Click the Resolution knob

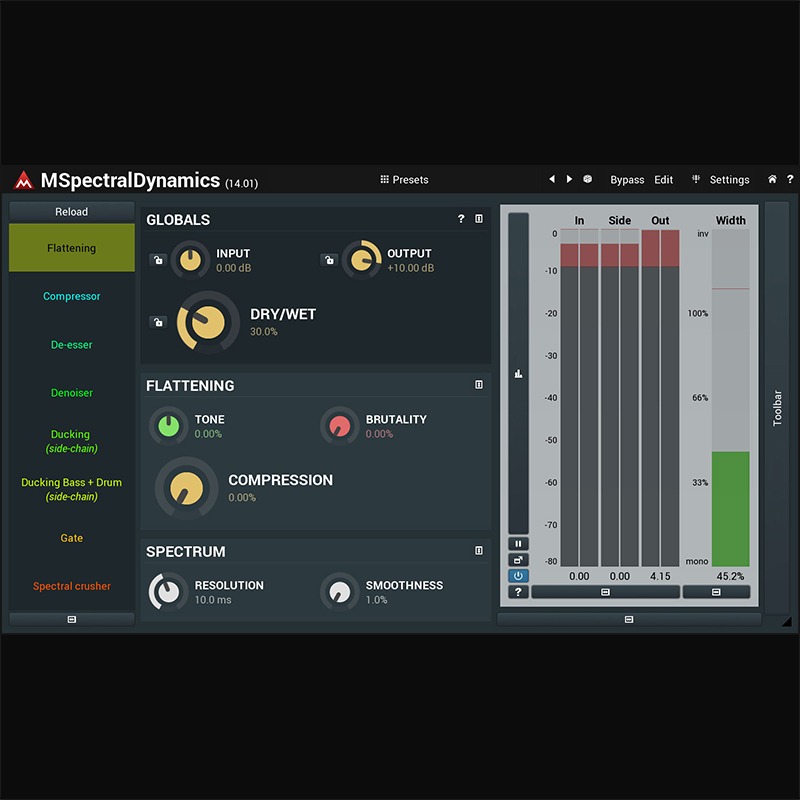point(168,592)
